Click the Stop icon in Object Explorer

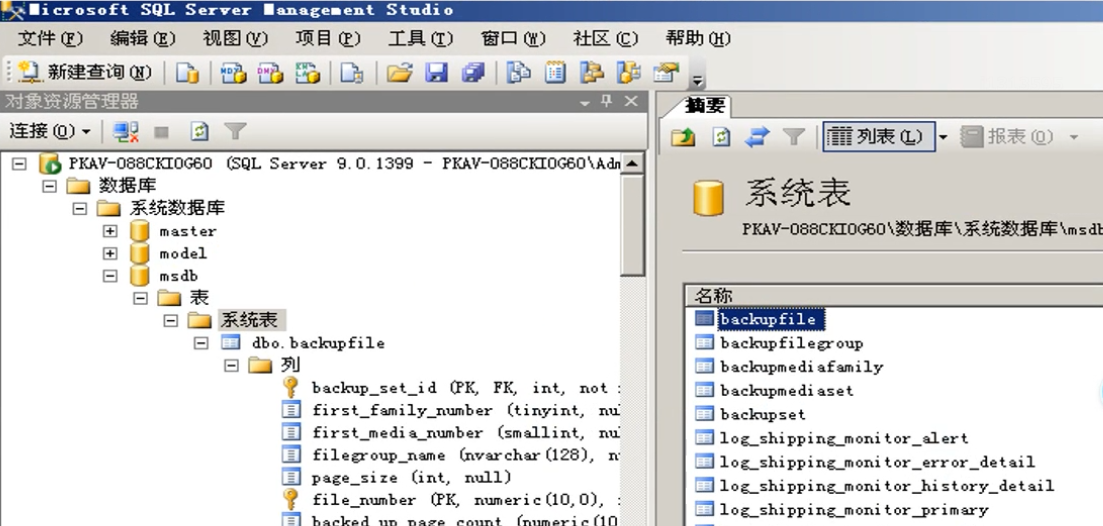click(162, 132)
